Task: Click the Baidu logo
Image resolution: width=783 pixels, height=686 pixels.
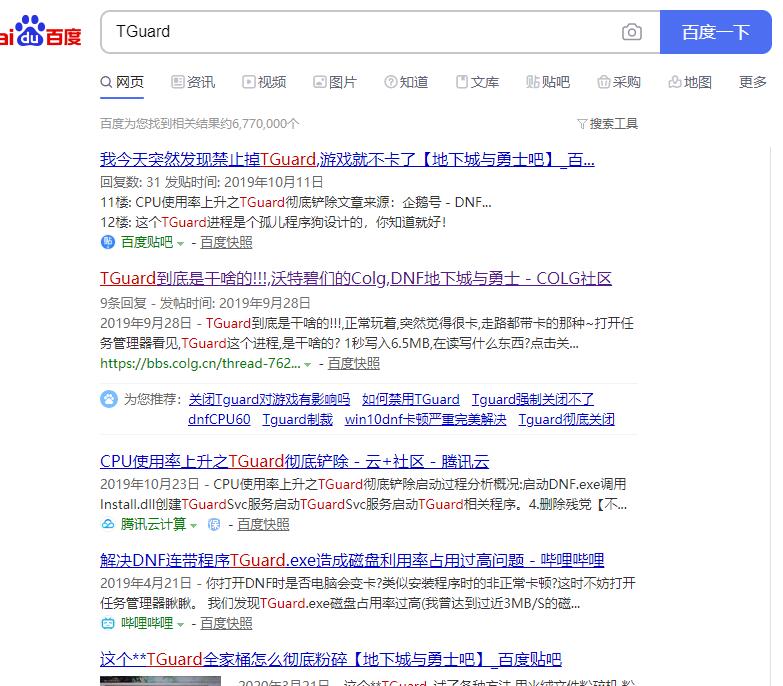Action: pyautogui.click(x=40, y=32)
